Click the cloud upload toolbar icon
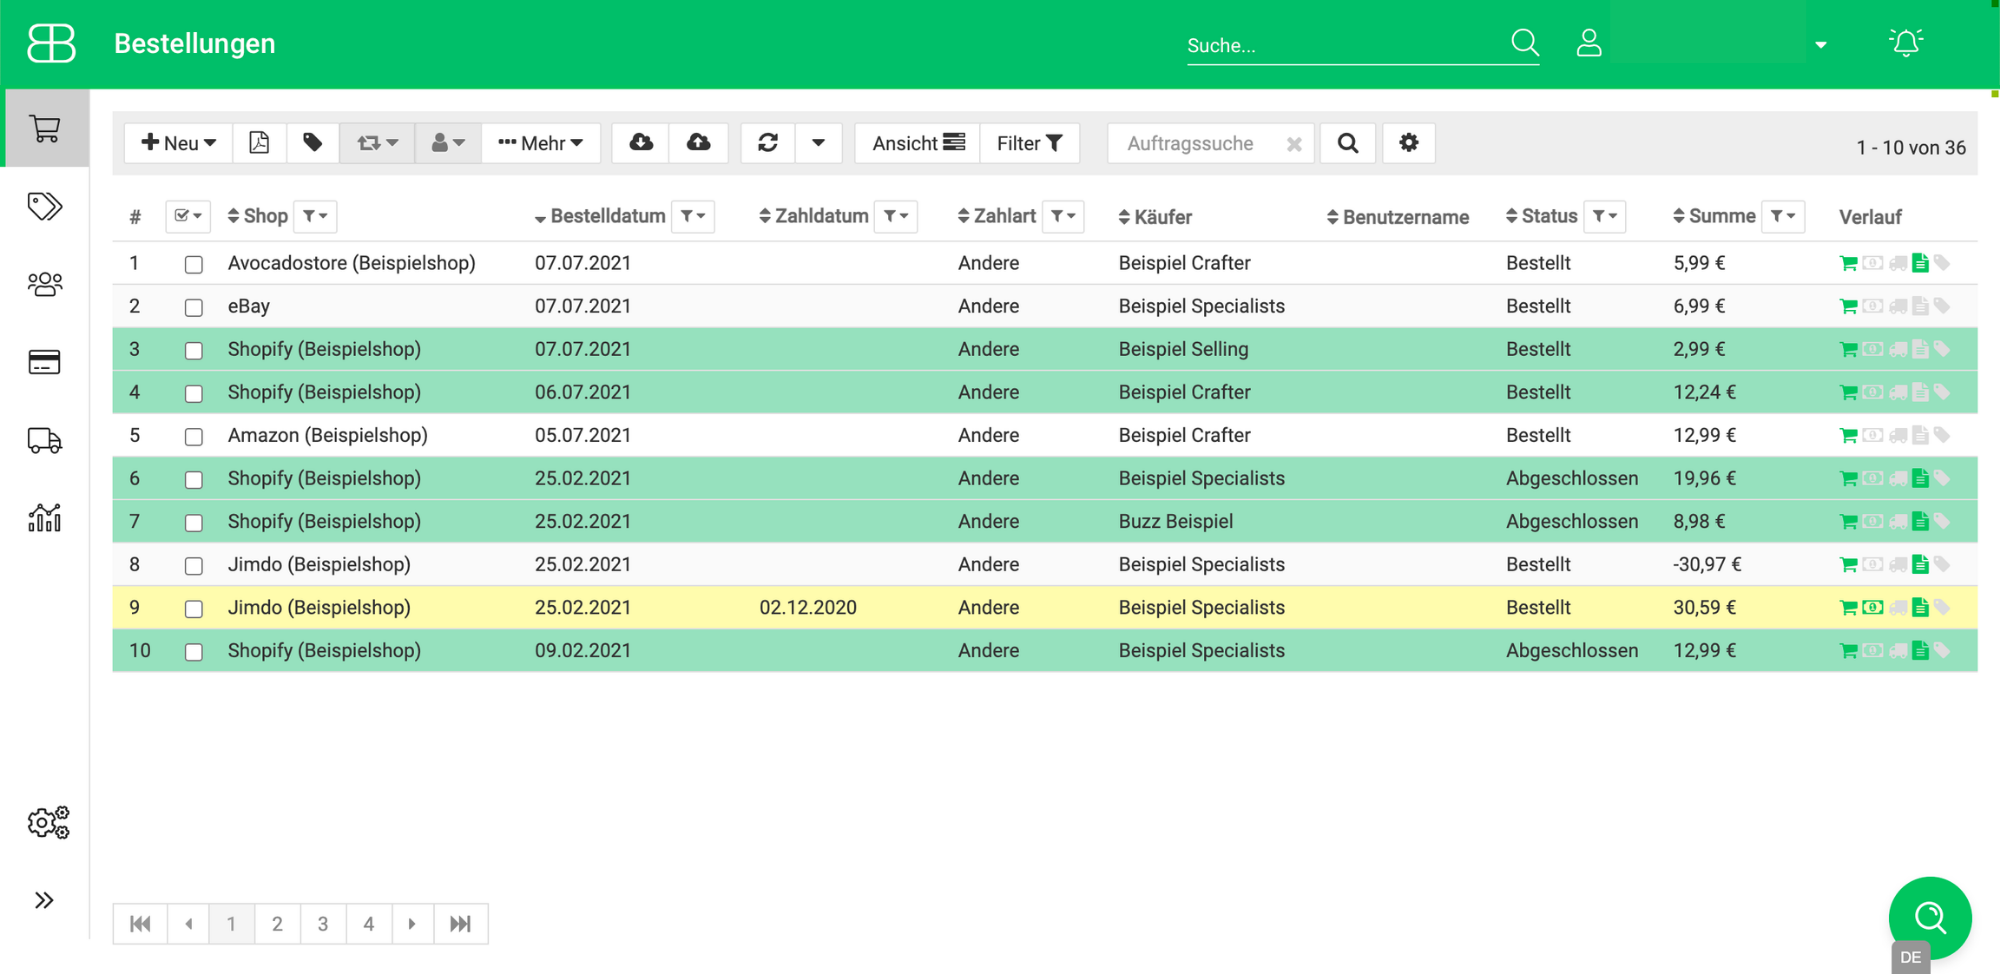 click(x=699, y=143)
